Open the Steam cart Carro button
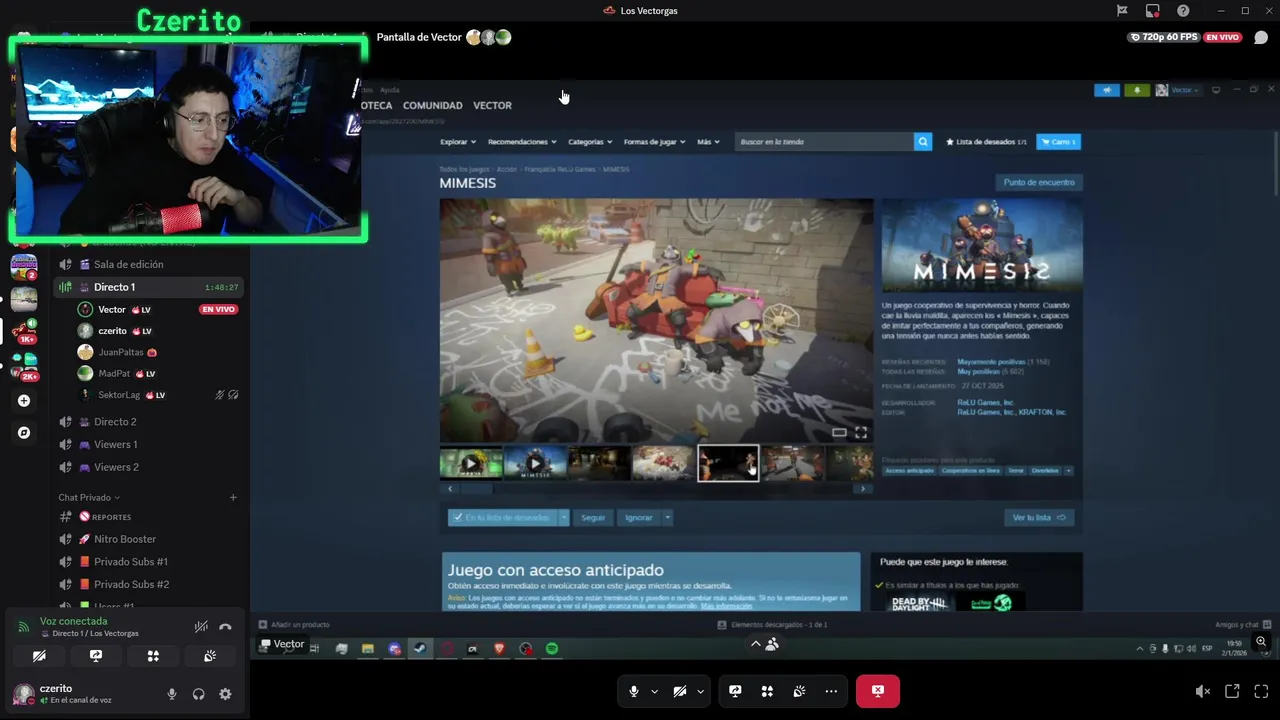1280x720 pixels. click(x=1058, y=142)
